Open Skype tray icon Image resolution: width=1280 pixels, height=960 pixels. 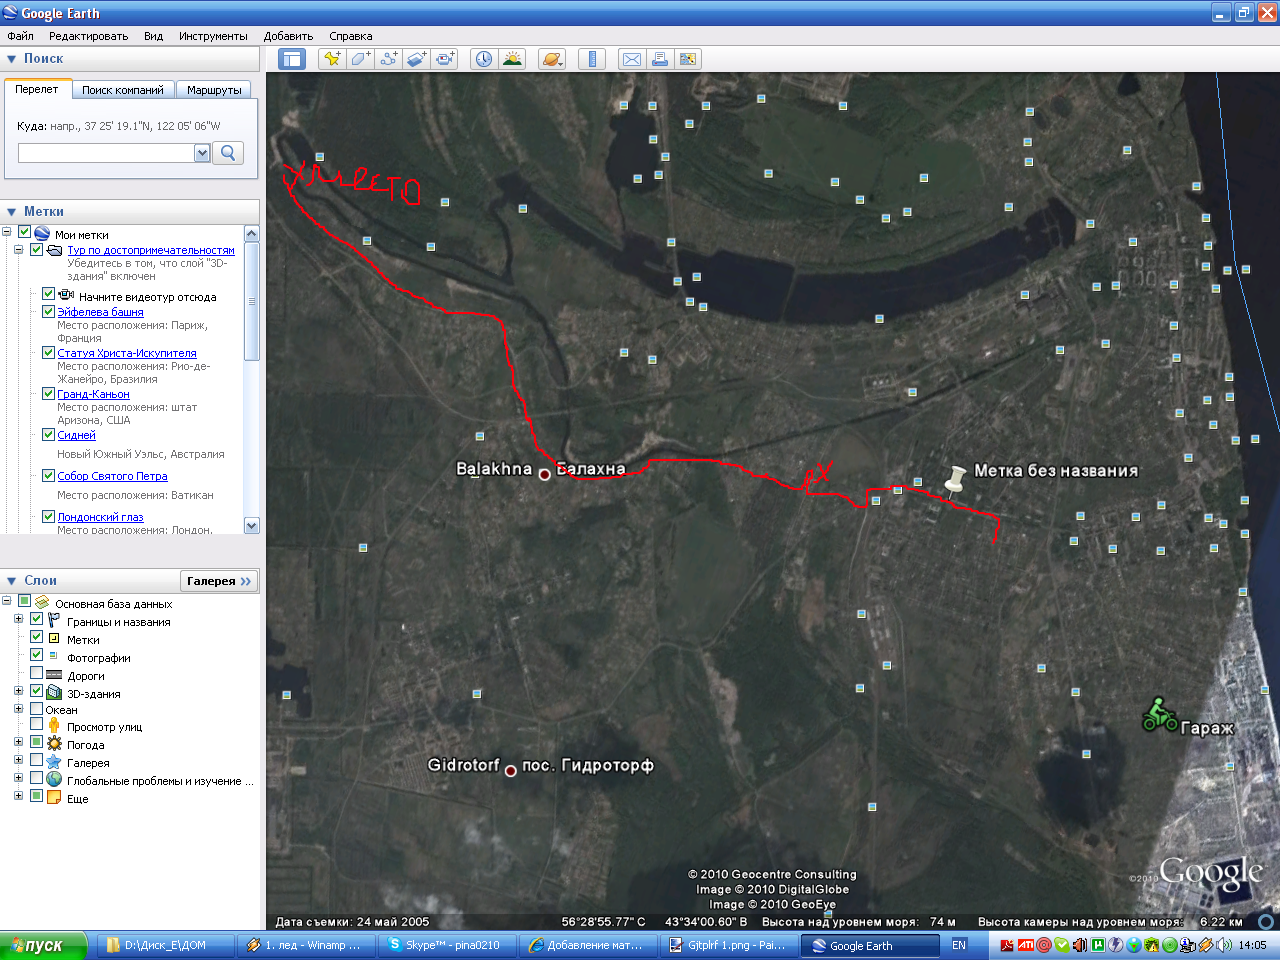[1062, 945]
